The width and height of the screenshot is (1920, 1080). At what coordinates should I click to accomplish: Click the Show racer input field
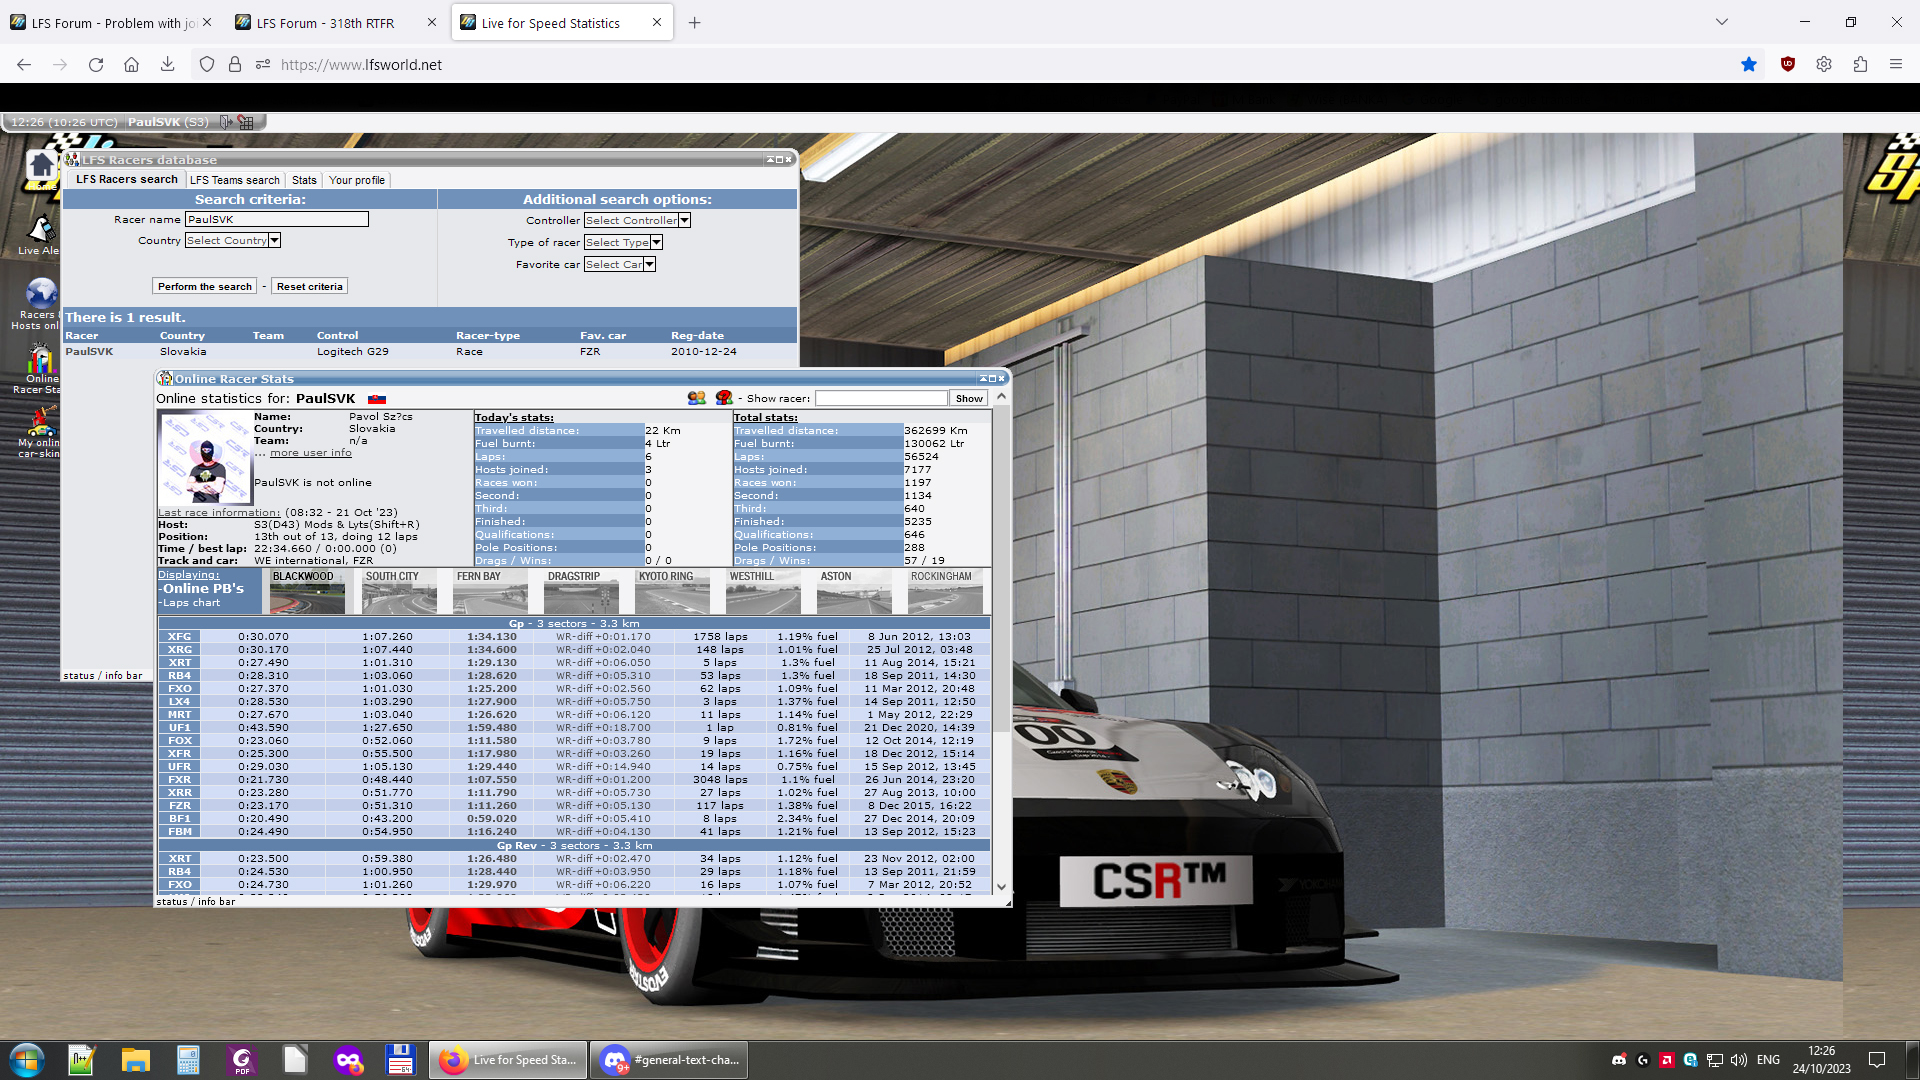tap(880, 398)
